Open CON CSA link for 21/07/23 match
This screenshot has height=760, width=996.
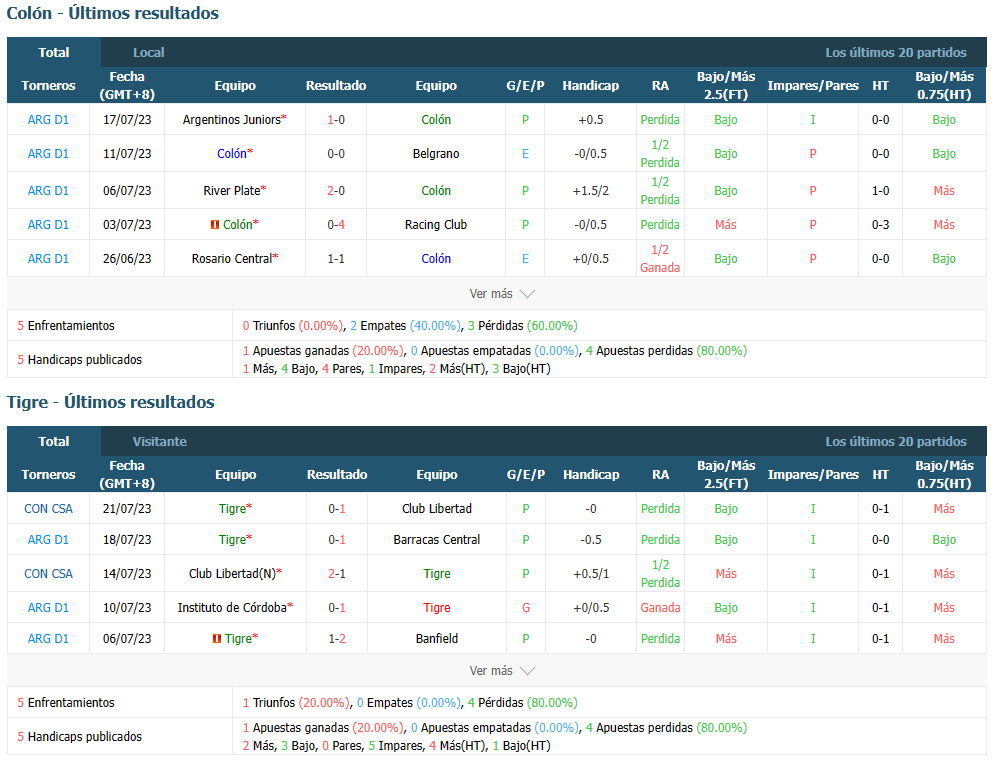click(x=48, y=508)
